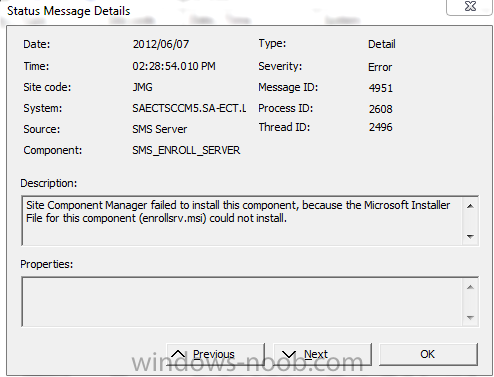Click the Component: label

[x=52, y=150]
